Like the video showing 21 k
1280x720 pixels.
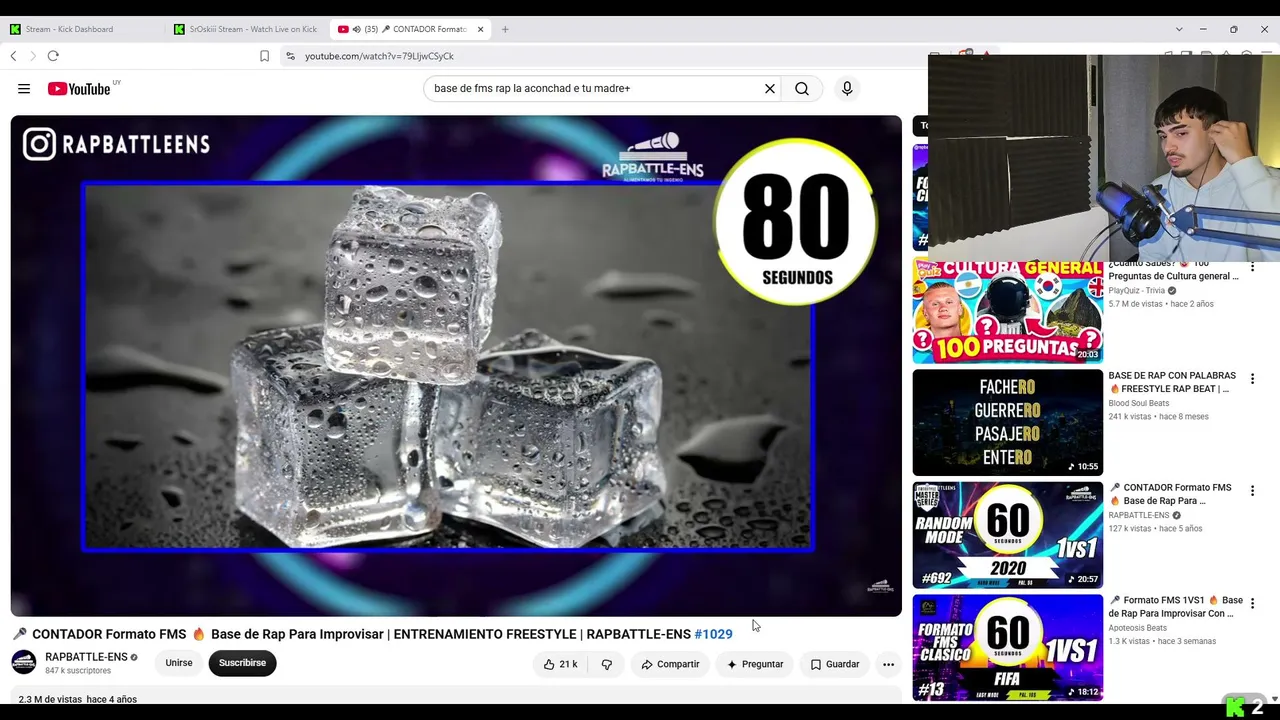point(560,664)
